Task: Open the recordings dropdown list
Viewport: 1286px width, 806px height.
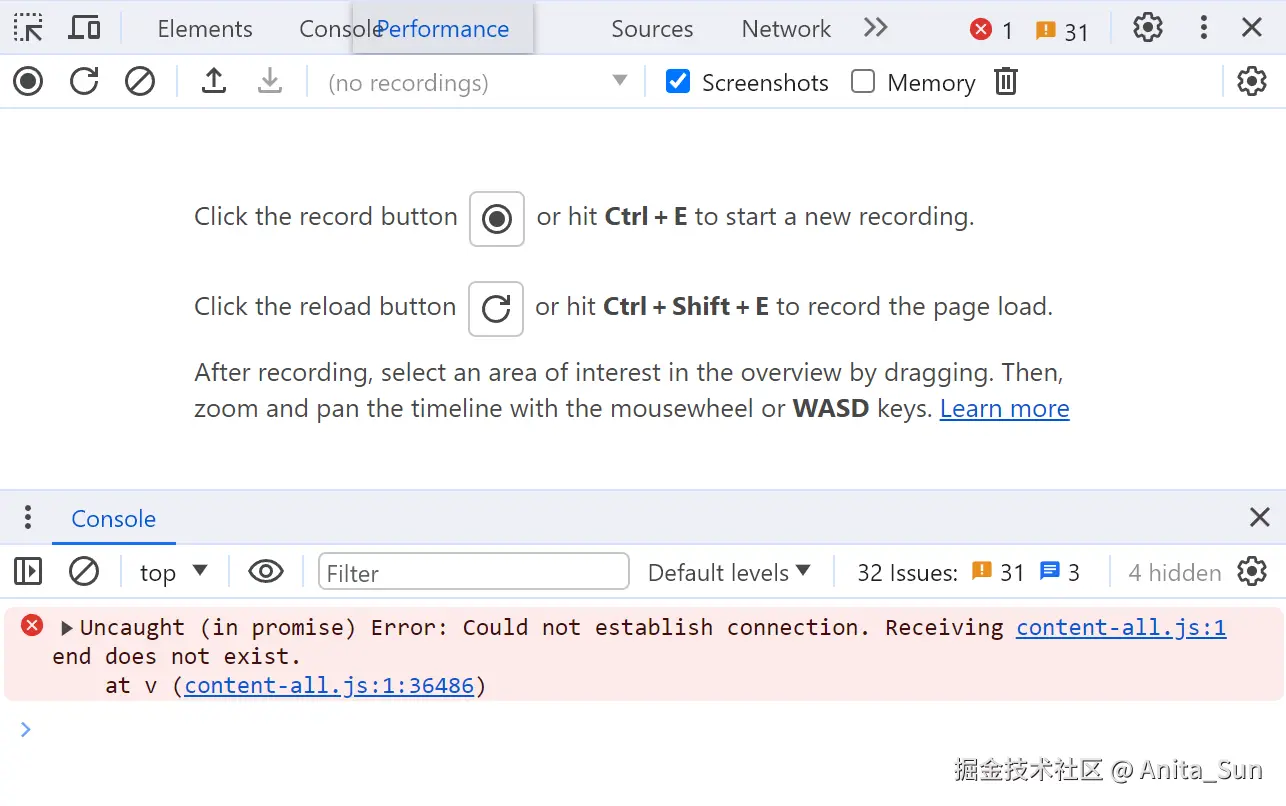Action: pos(478,82)
